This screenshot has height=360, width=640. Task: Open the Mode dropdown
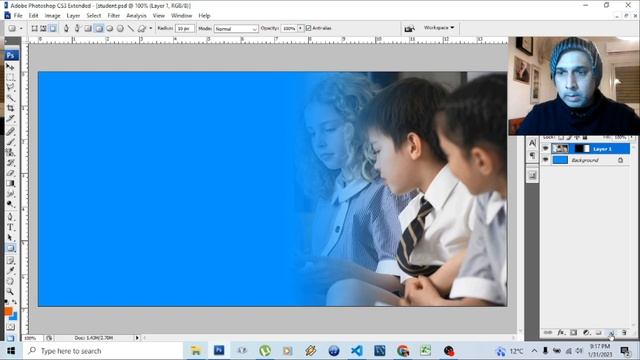point(236,29)
